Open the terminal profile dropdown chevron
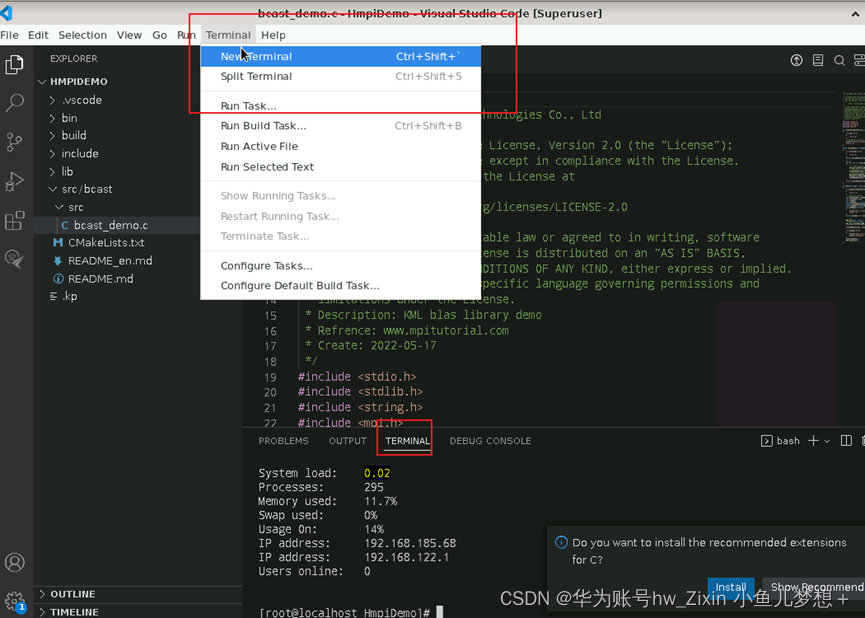Viewport: 865px width, 618px height. click(x=826, y=440)
